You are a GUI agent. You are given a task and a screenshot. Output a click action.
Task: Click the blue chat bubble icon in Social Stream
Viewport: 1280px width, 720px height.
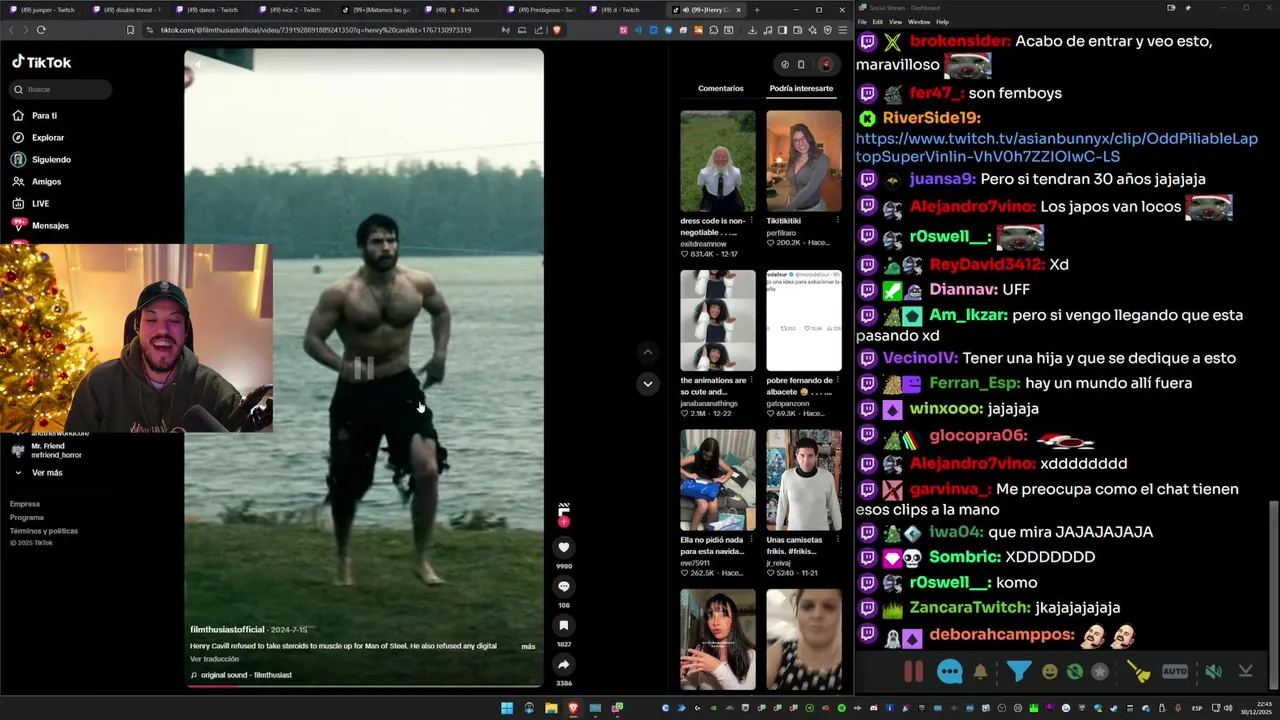pyautogui.click(x=950, y=672)
